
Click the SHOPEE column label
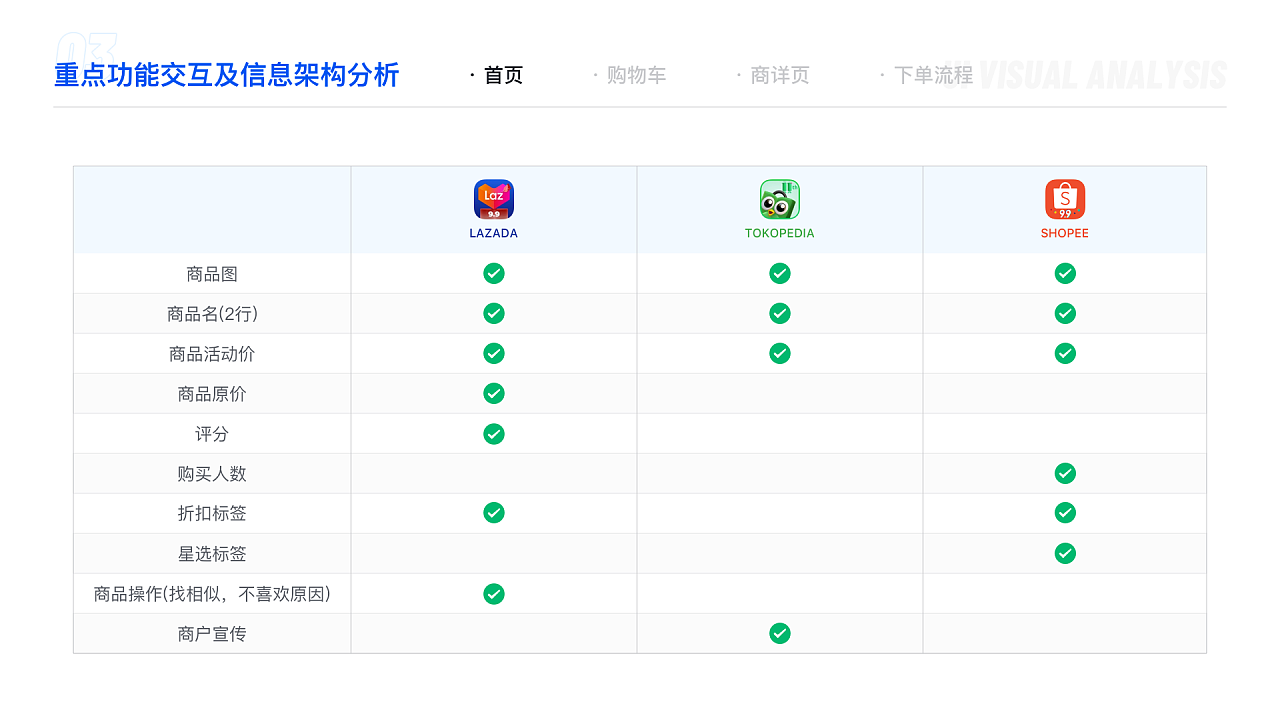pyautogui.click(x=1065, y=233)
